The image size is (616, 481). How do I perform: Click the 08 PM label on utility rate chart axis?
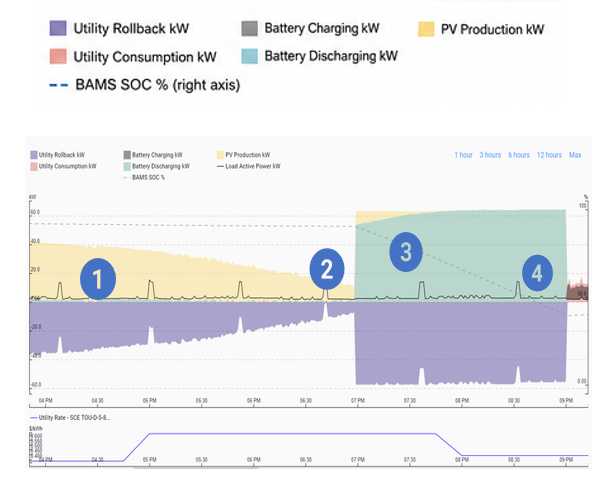tap(462, 459)
